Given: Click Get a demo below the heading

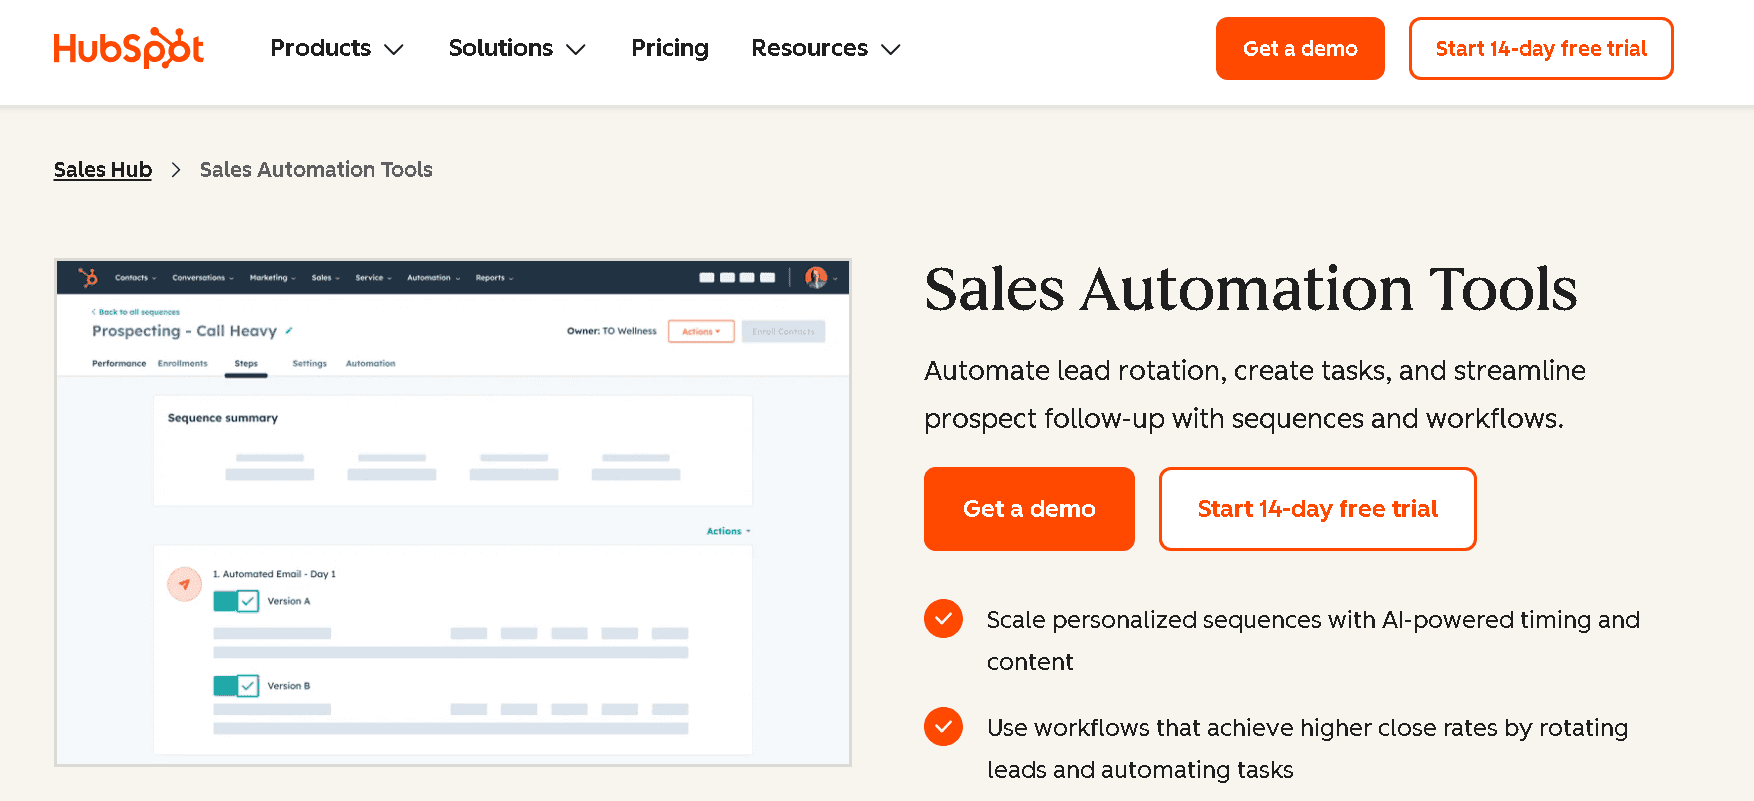Looking at the screenshot, I should (1029, 509).
